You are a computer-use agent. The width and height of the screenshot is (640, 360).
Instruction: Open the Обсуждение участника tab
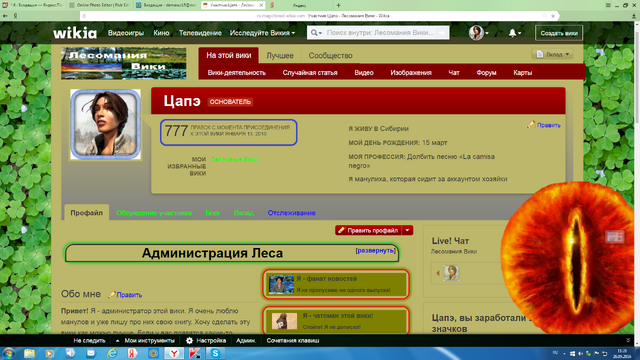154,213
